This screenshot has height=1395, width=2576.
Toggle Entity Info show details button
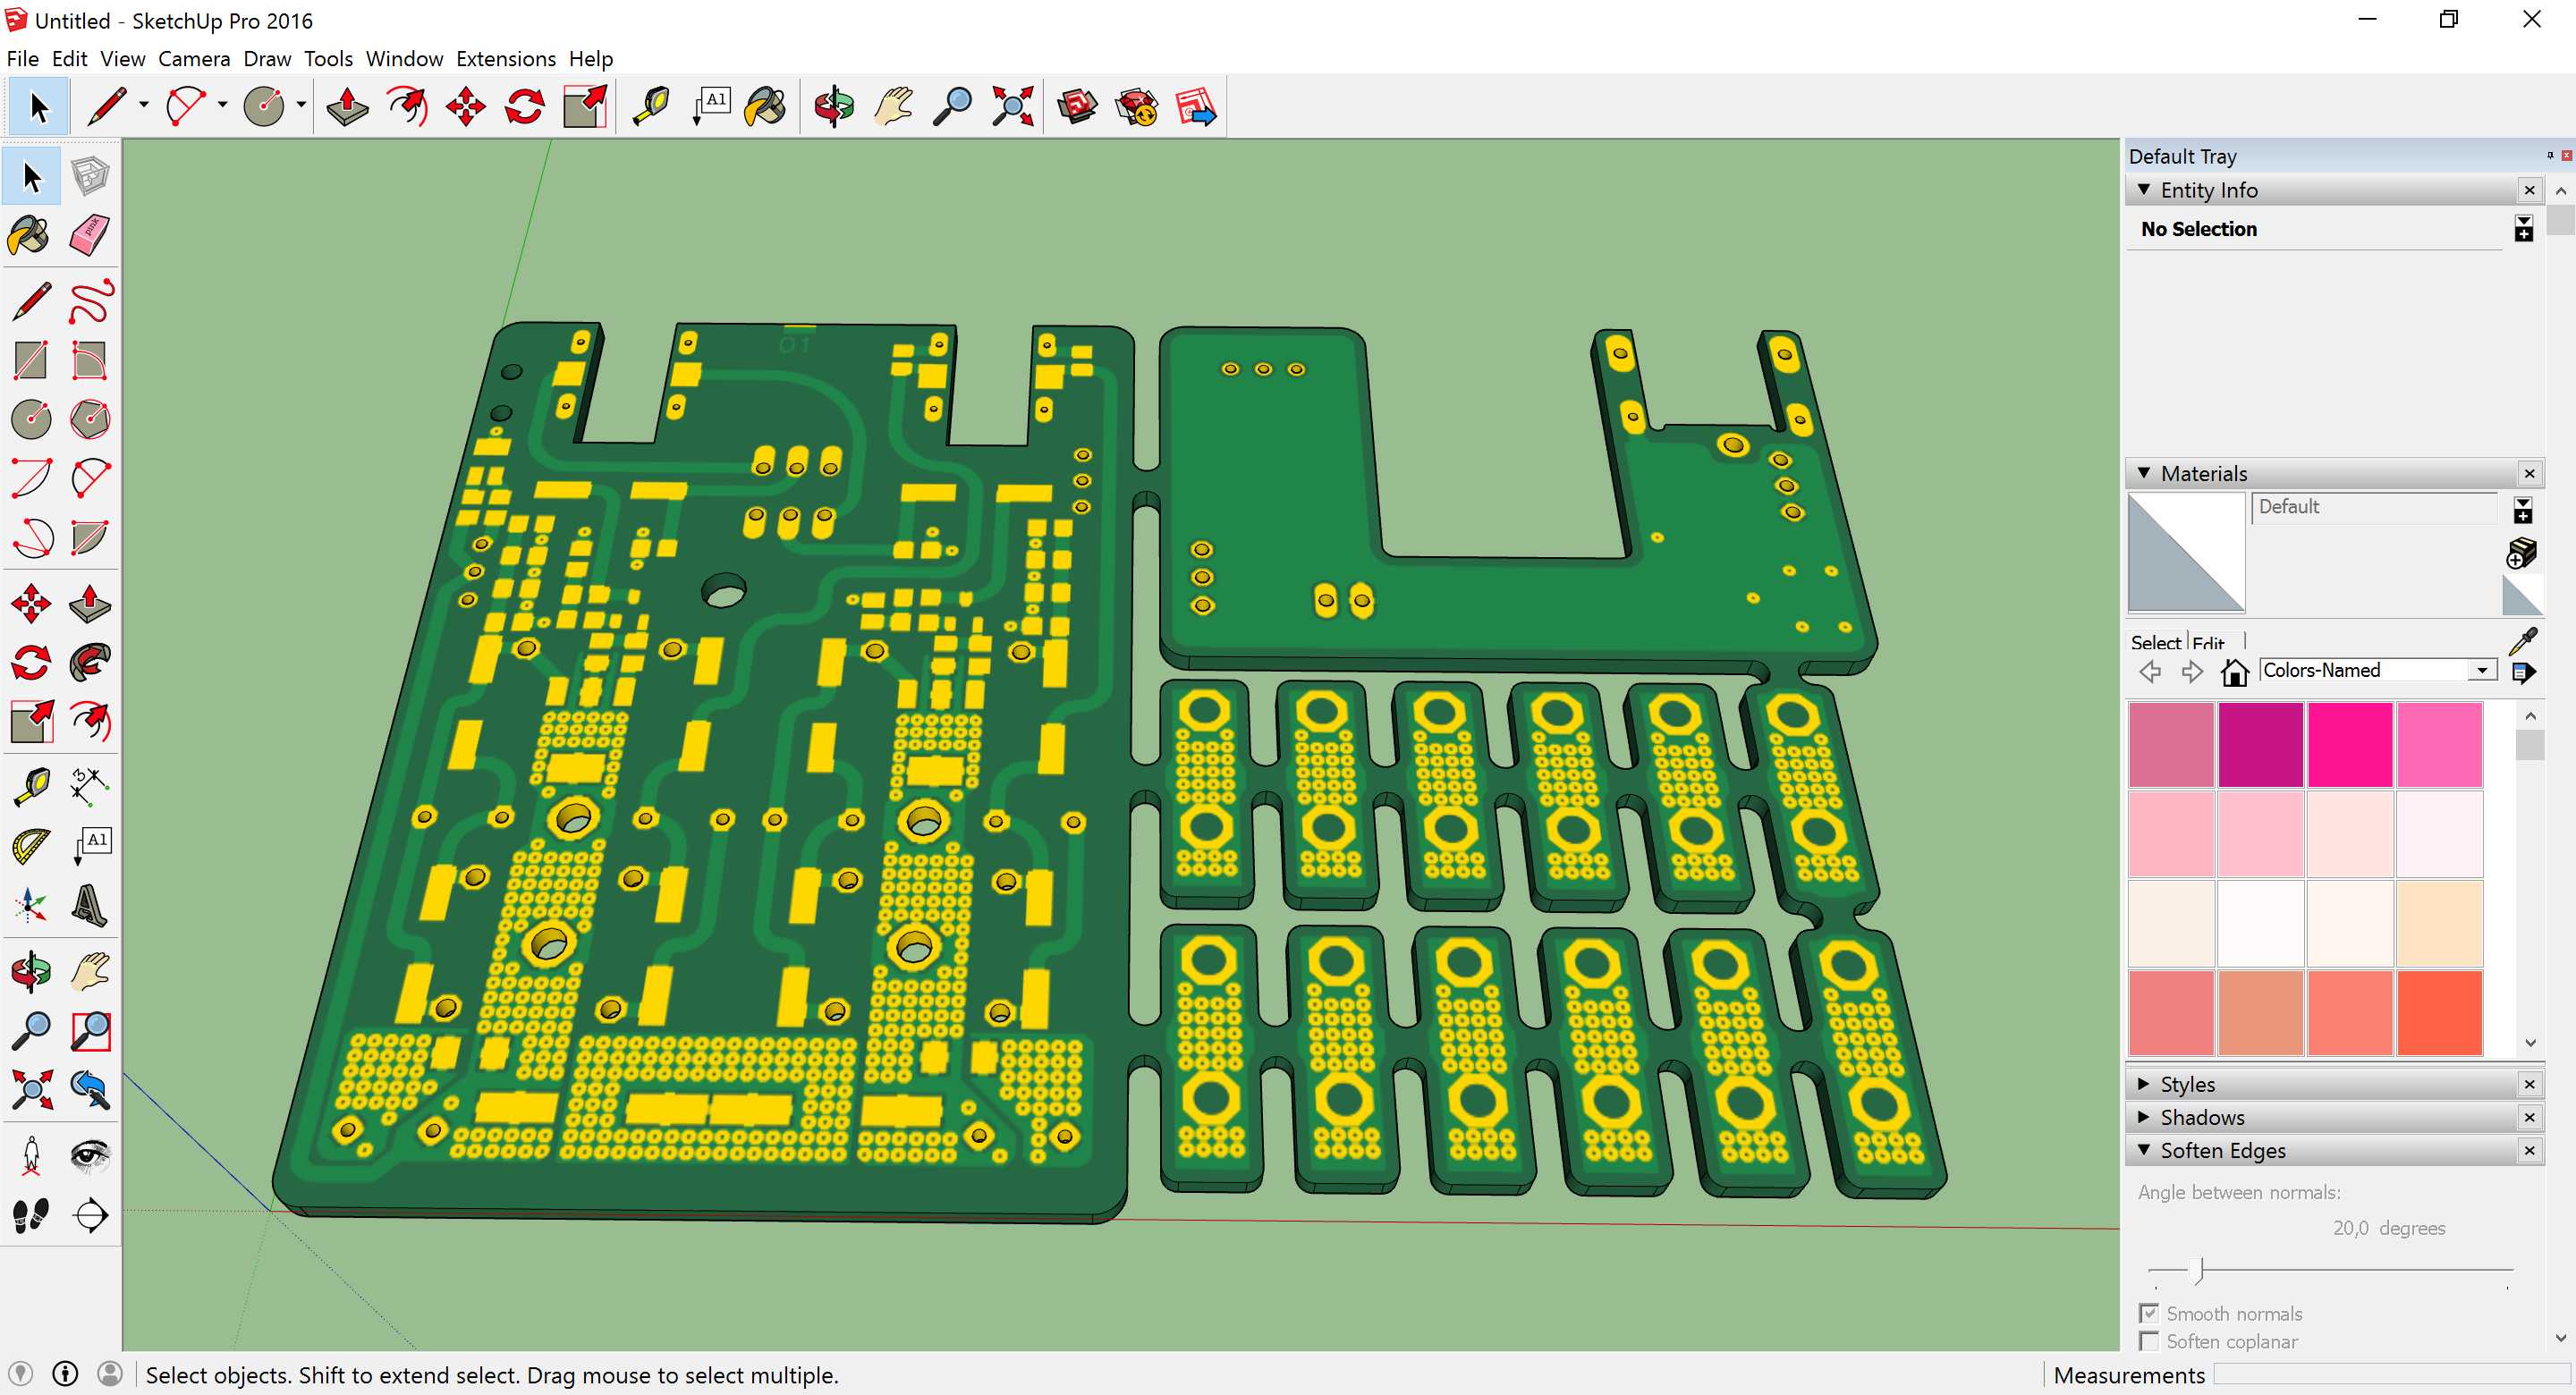coord(2524,229)
